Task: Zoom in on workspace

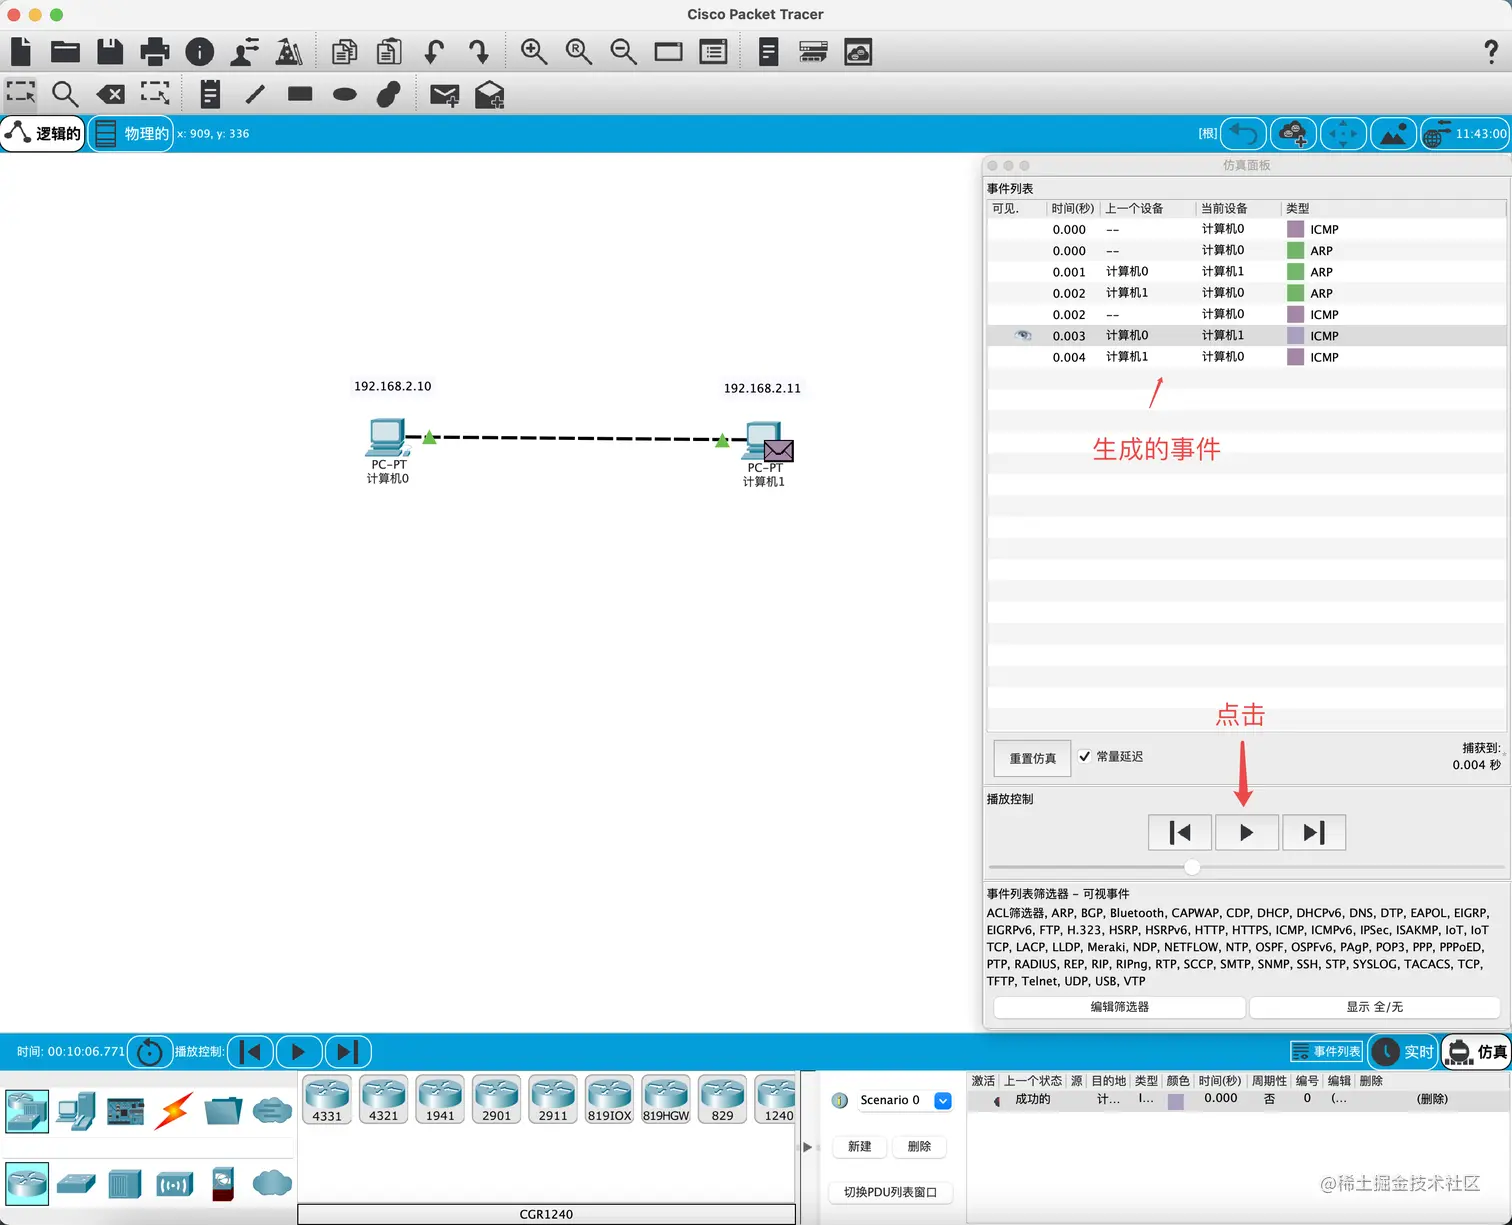Action: (534, 51)
